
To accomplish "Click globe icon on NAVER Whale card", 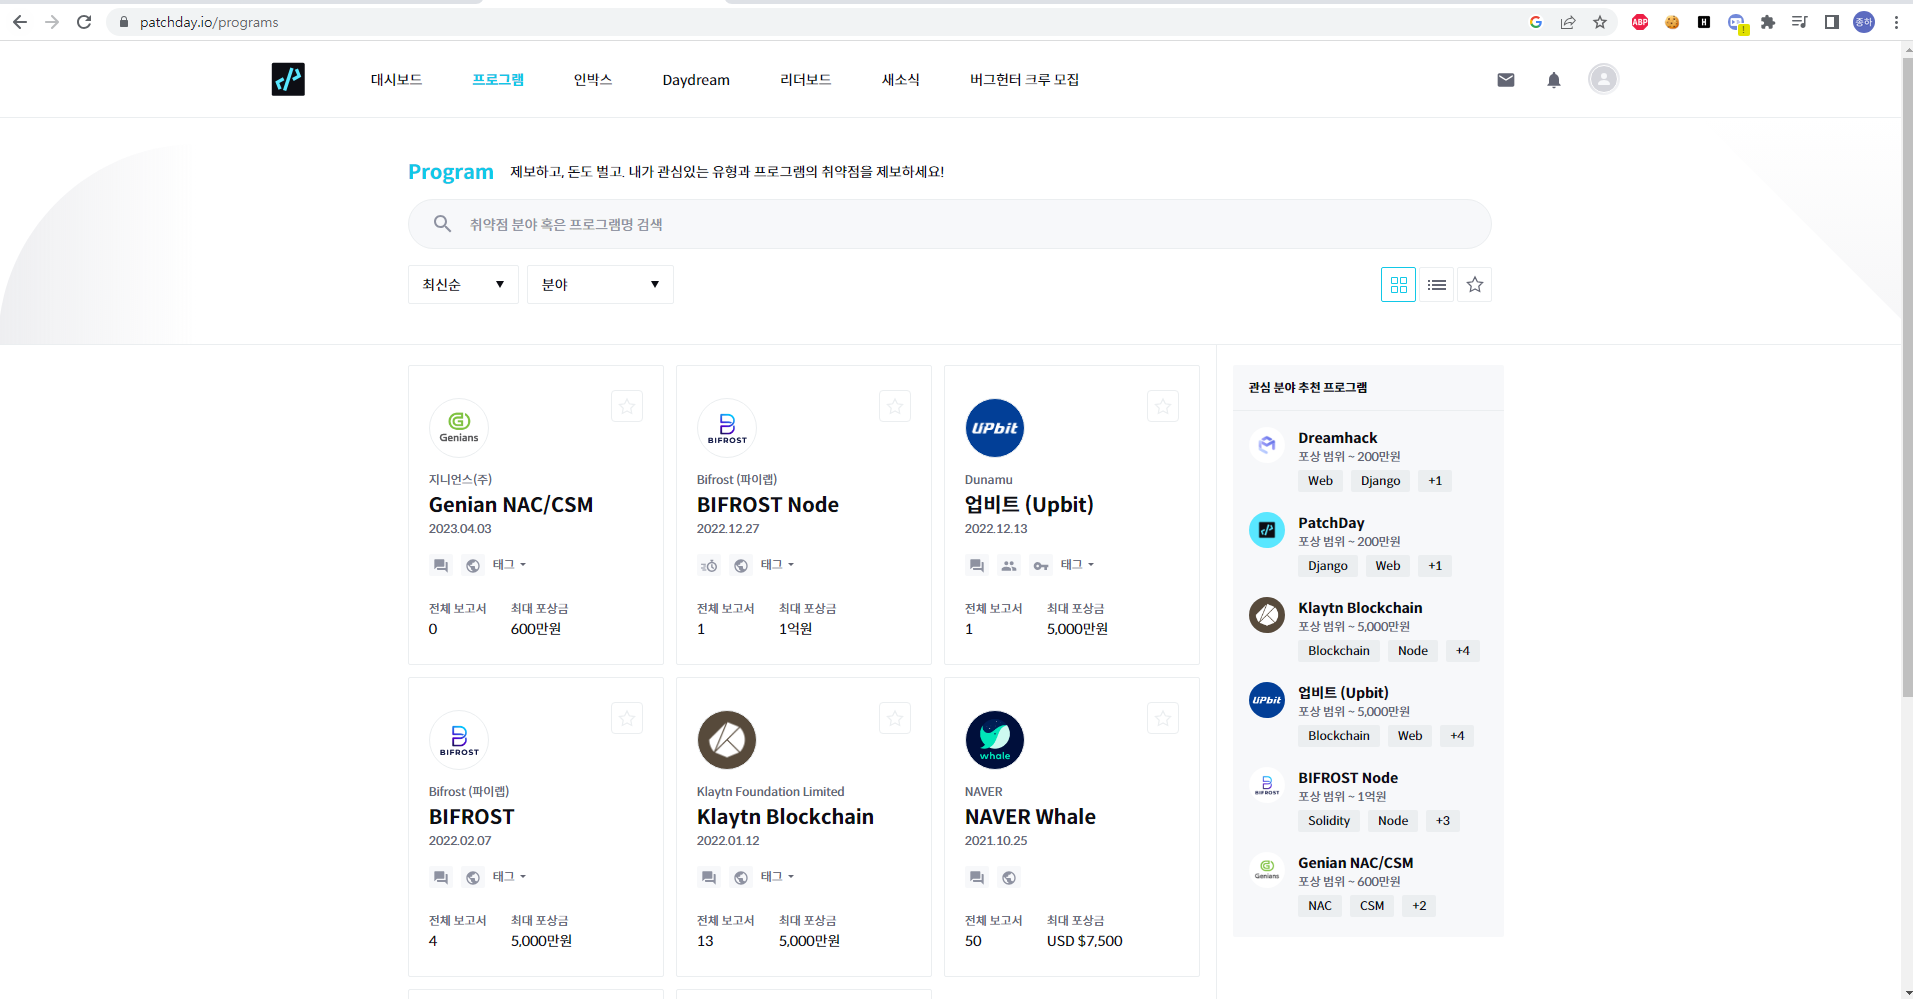I will click(x=1009, y=878).
